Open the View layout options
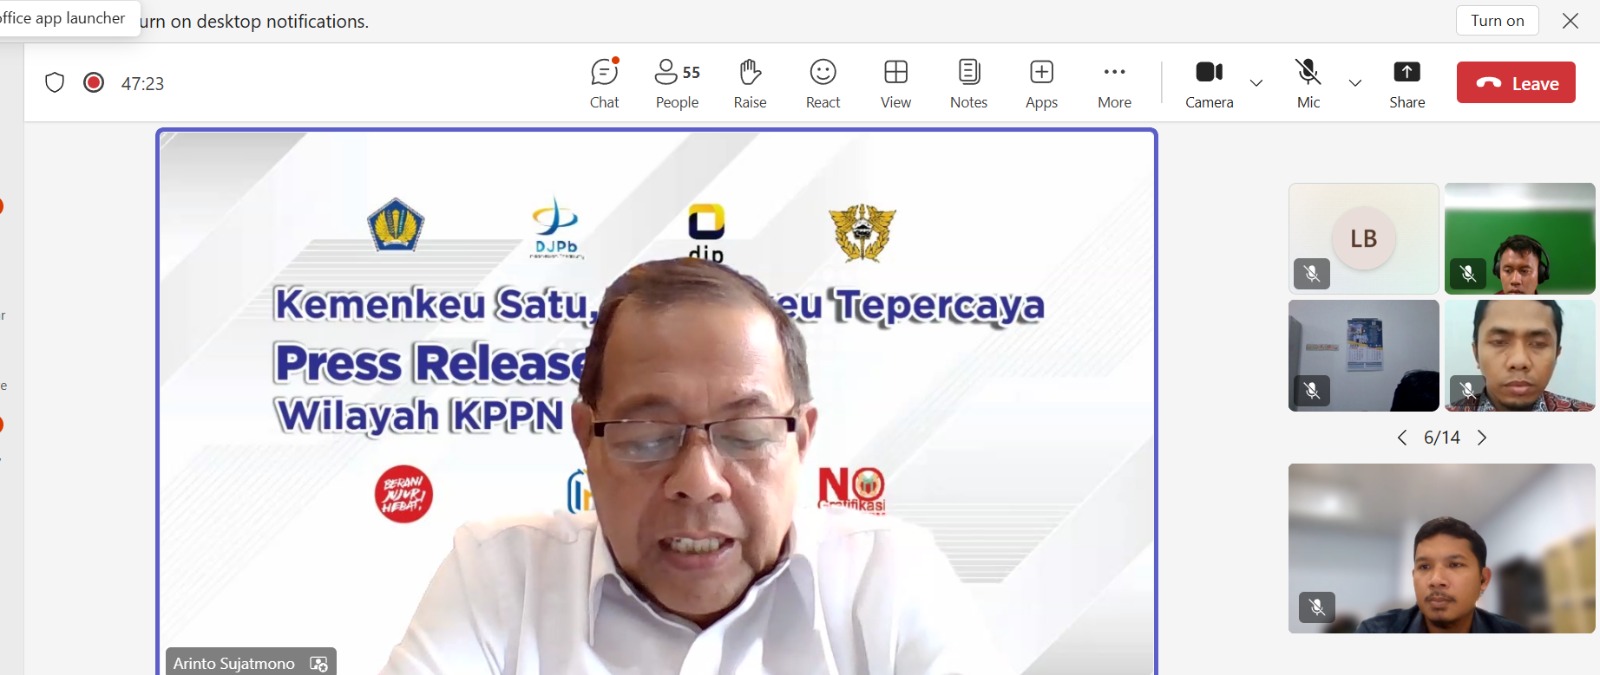This screenshot has height=675, width=1600. [896, 83]
